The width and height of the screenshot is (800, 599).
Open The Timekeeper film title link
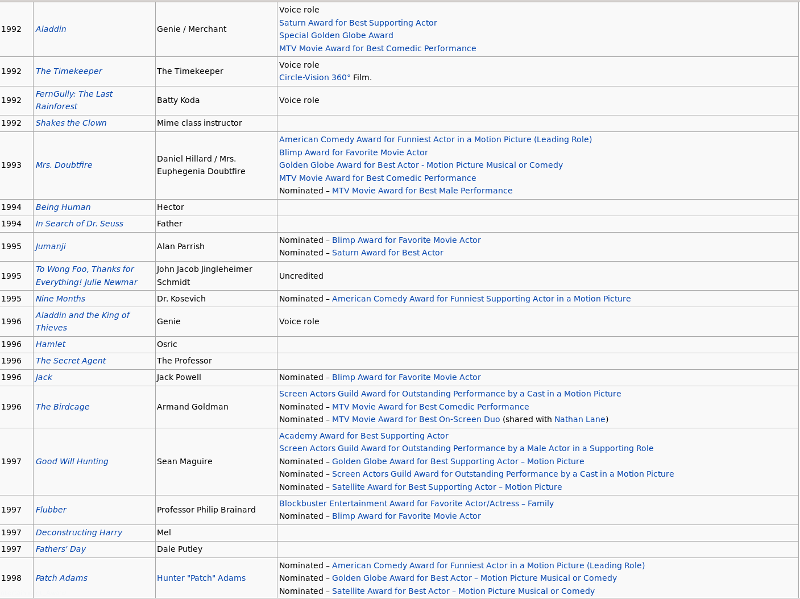[68, 71]
